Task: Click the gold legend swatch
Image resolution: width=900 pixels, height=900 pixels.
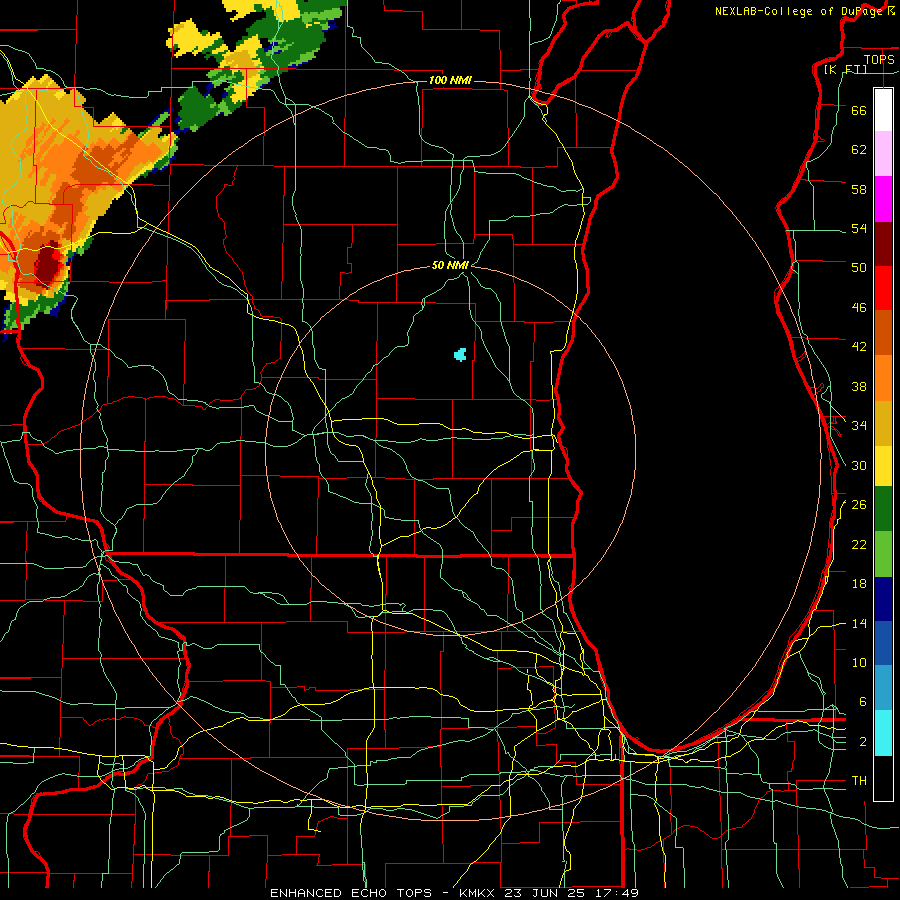Action: tap(883, 423)
